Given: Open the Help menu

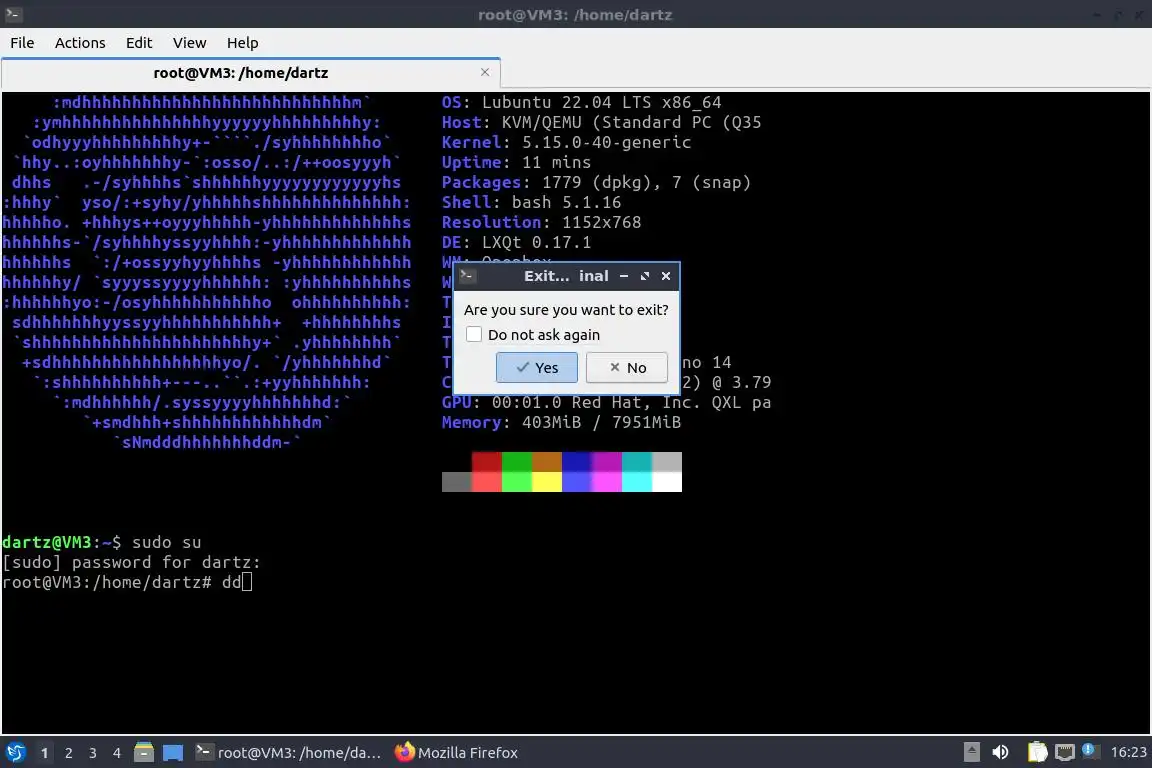Looking at the screenshot, I should click(242, 43).
